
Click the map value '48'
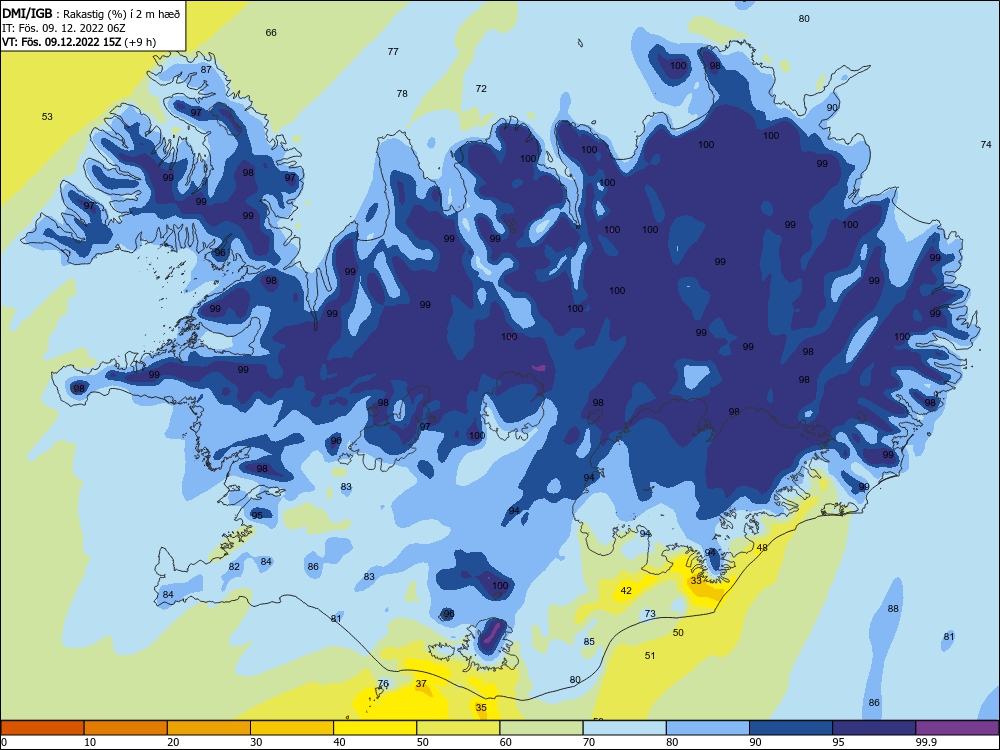point(762,548)
